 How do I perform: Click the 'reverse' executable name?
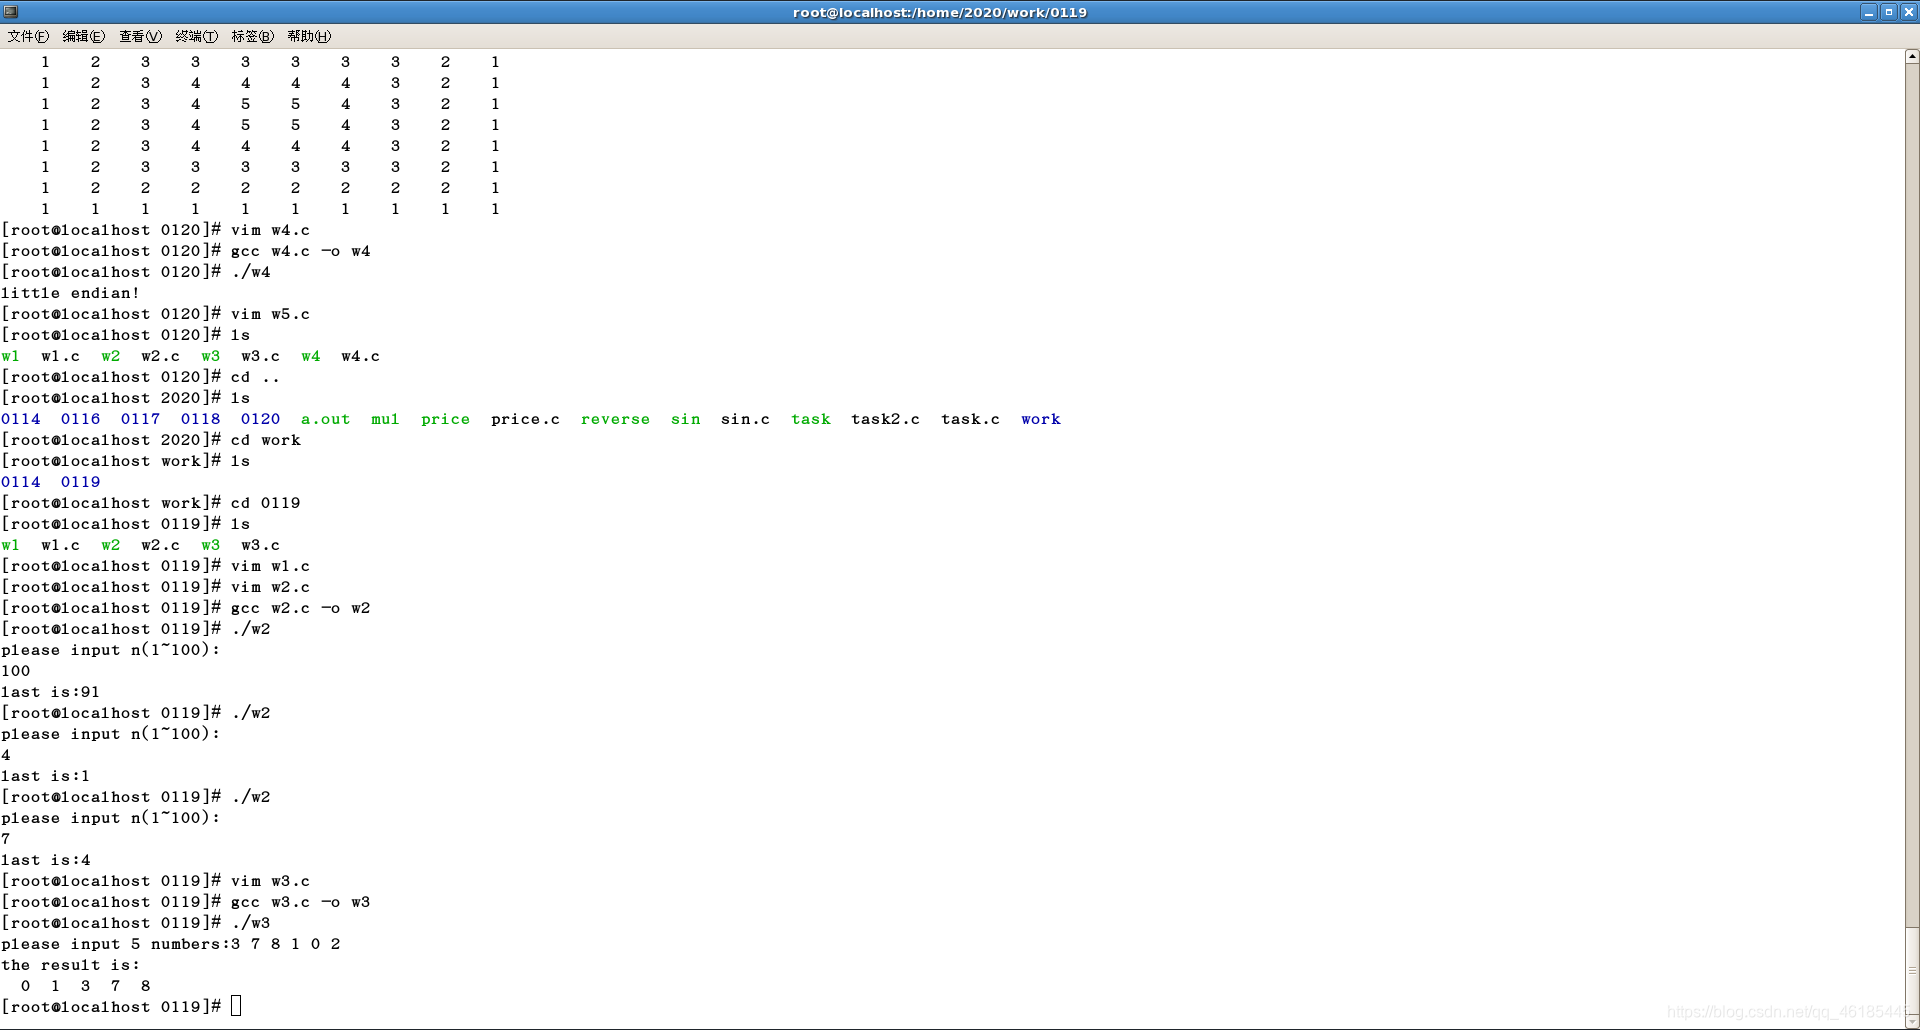tap(615, 419)
